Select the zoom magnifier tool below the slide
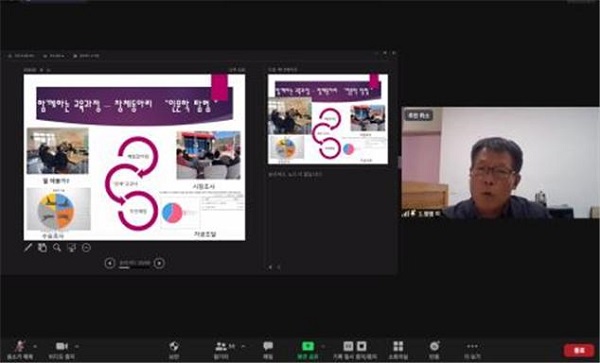This screenshot has height=363, width=600. 57,247
